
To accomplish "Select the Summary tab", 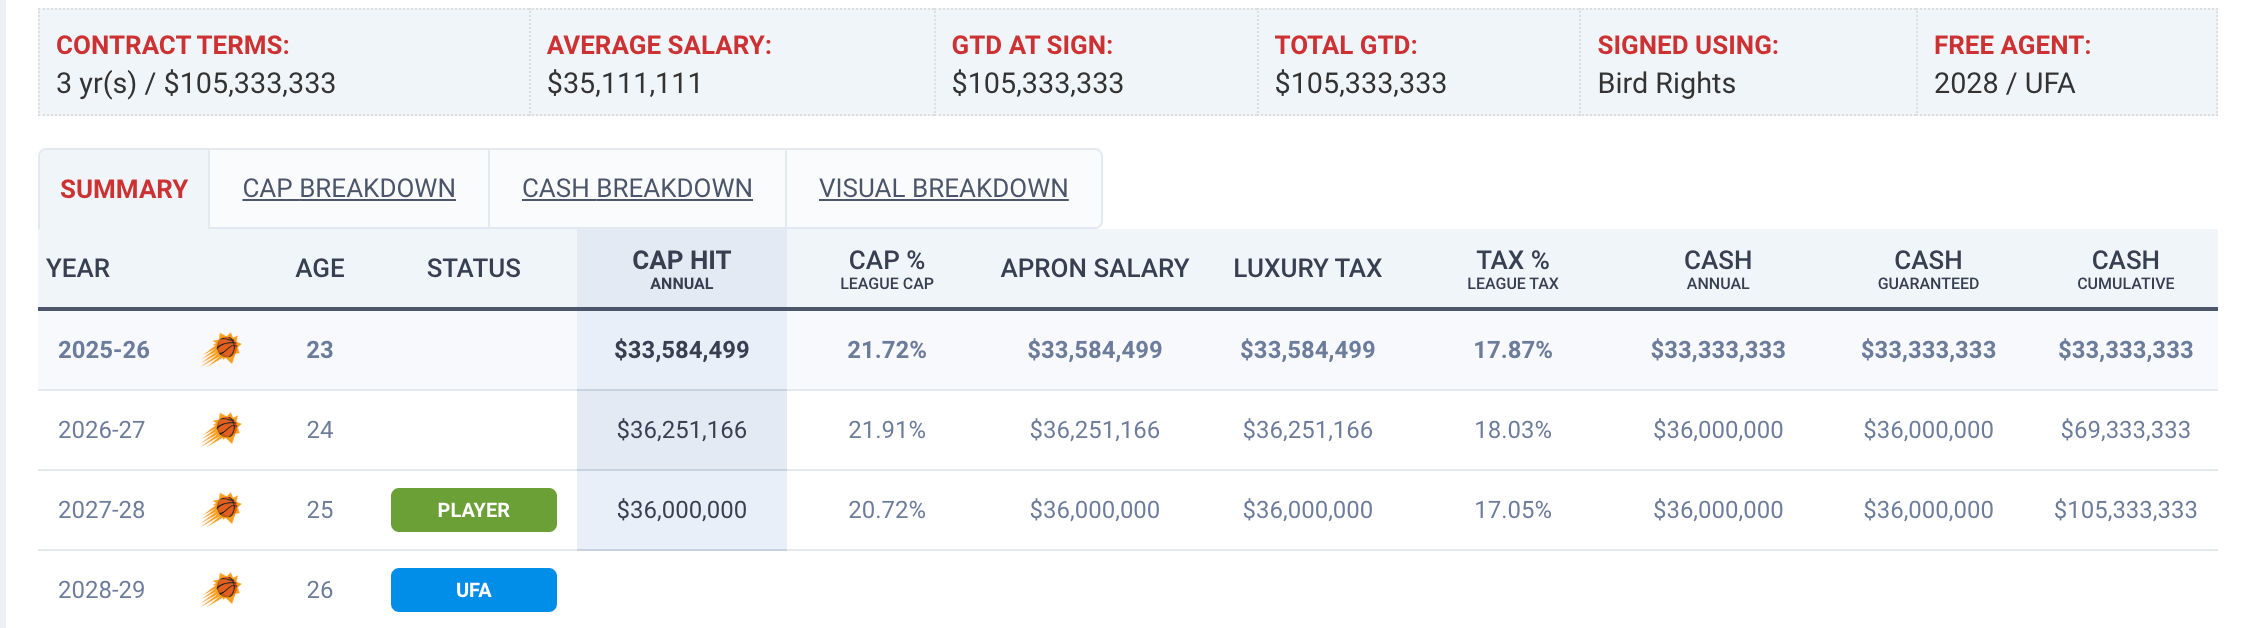I will click(x=124, y=189).
